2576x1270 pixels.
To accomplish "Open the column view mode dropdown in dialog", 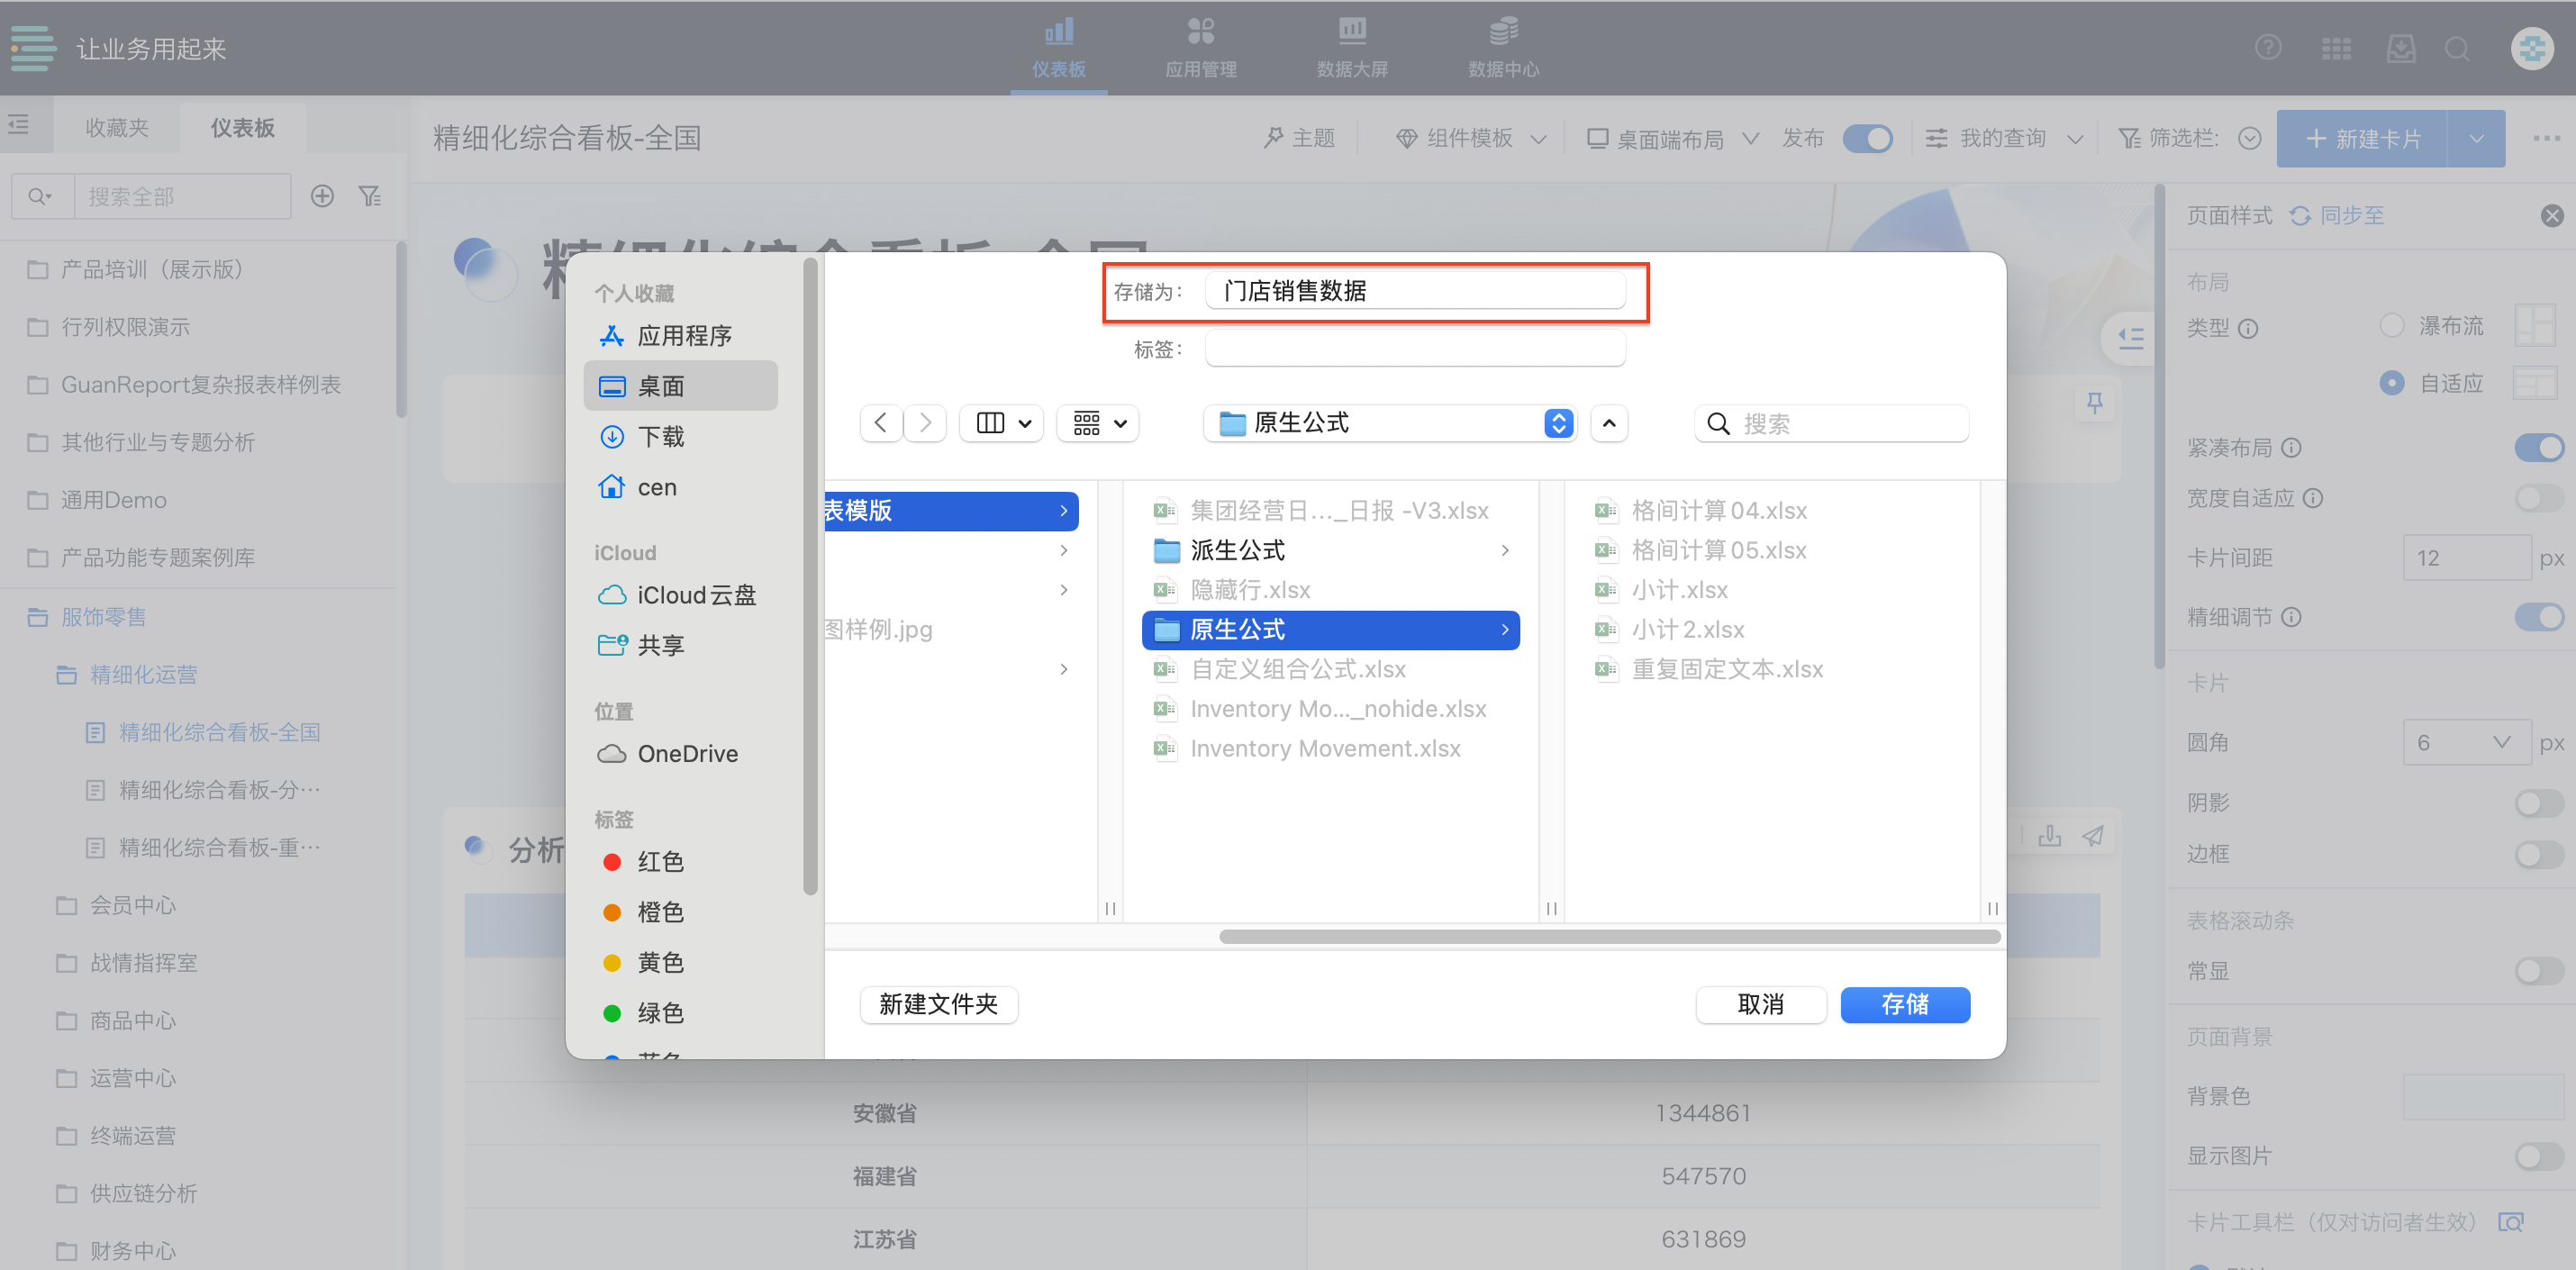I will 1002,423.
